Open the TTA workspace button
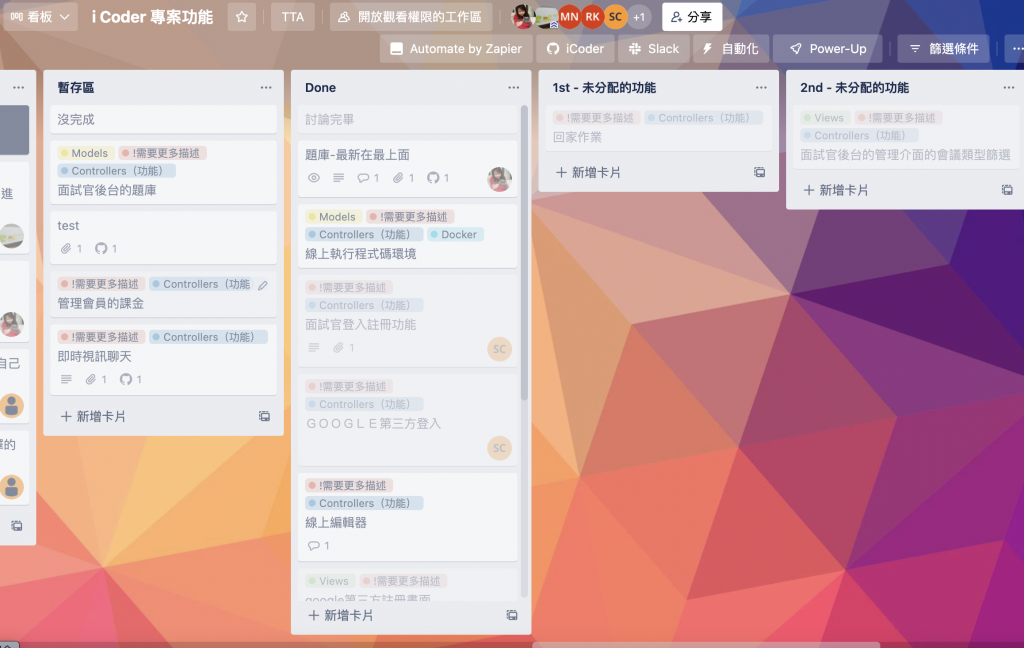 coord(293,17)
